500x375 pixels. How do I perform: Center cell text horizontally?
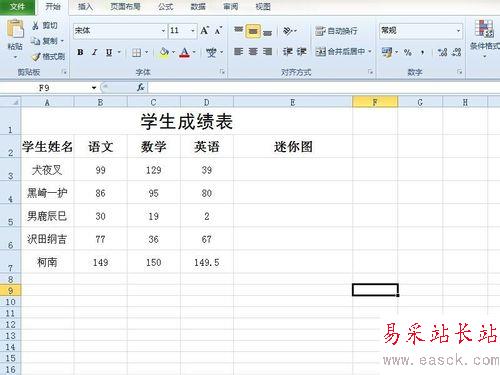tap(253, 51)
